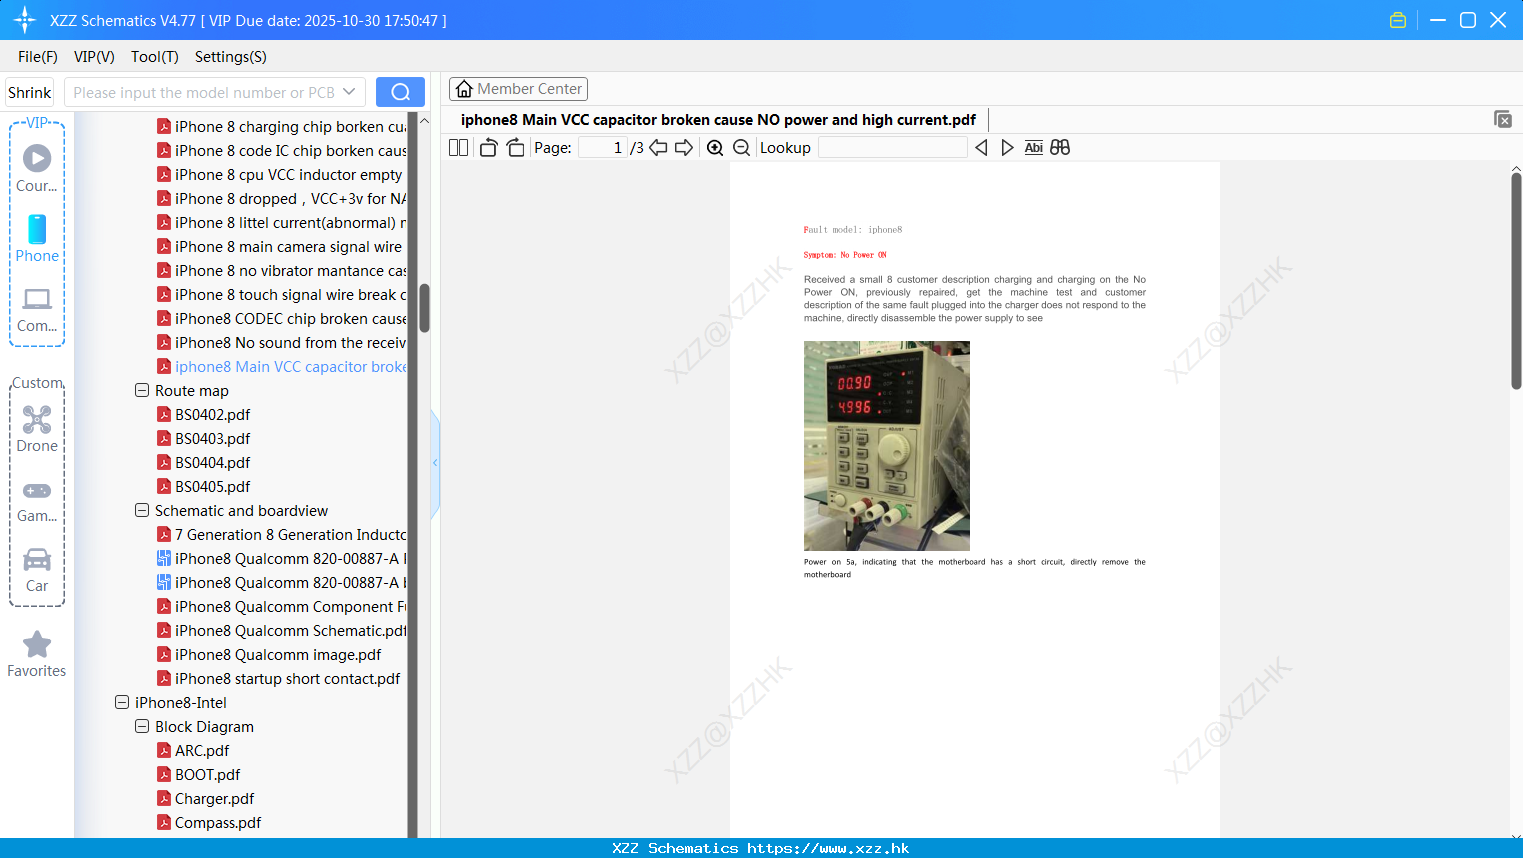Click Member Center home button
The height and width of the screenshot is (858, 1523).
(x=518, y=89)
